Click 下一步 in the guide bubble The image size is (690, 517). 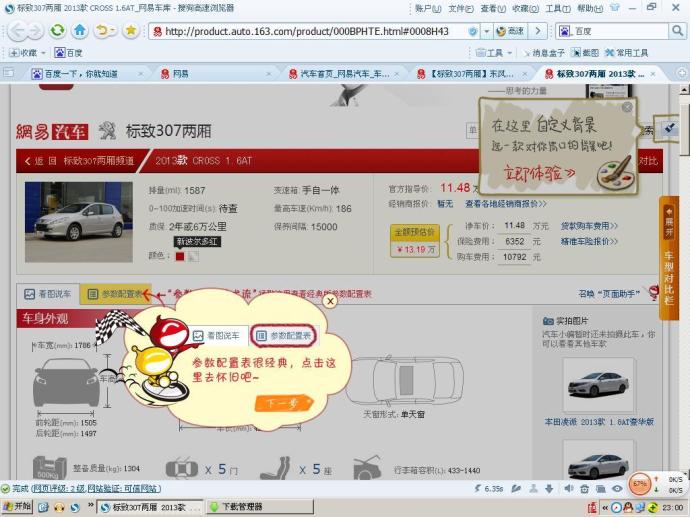(284, 402)
